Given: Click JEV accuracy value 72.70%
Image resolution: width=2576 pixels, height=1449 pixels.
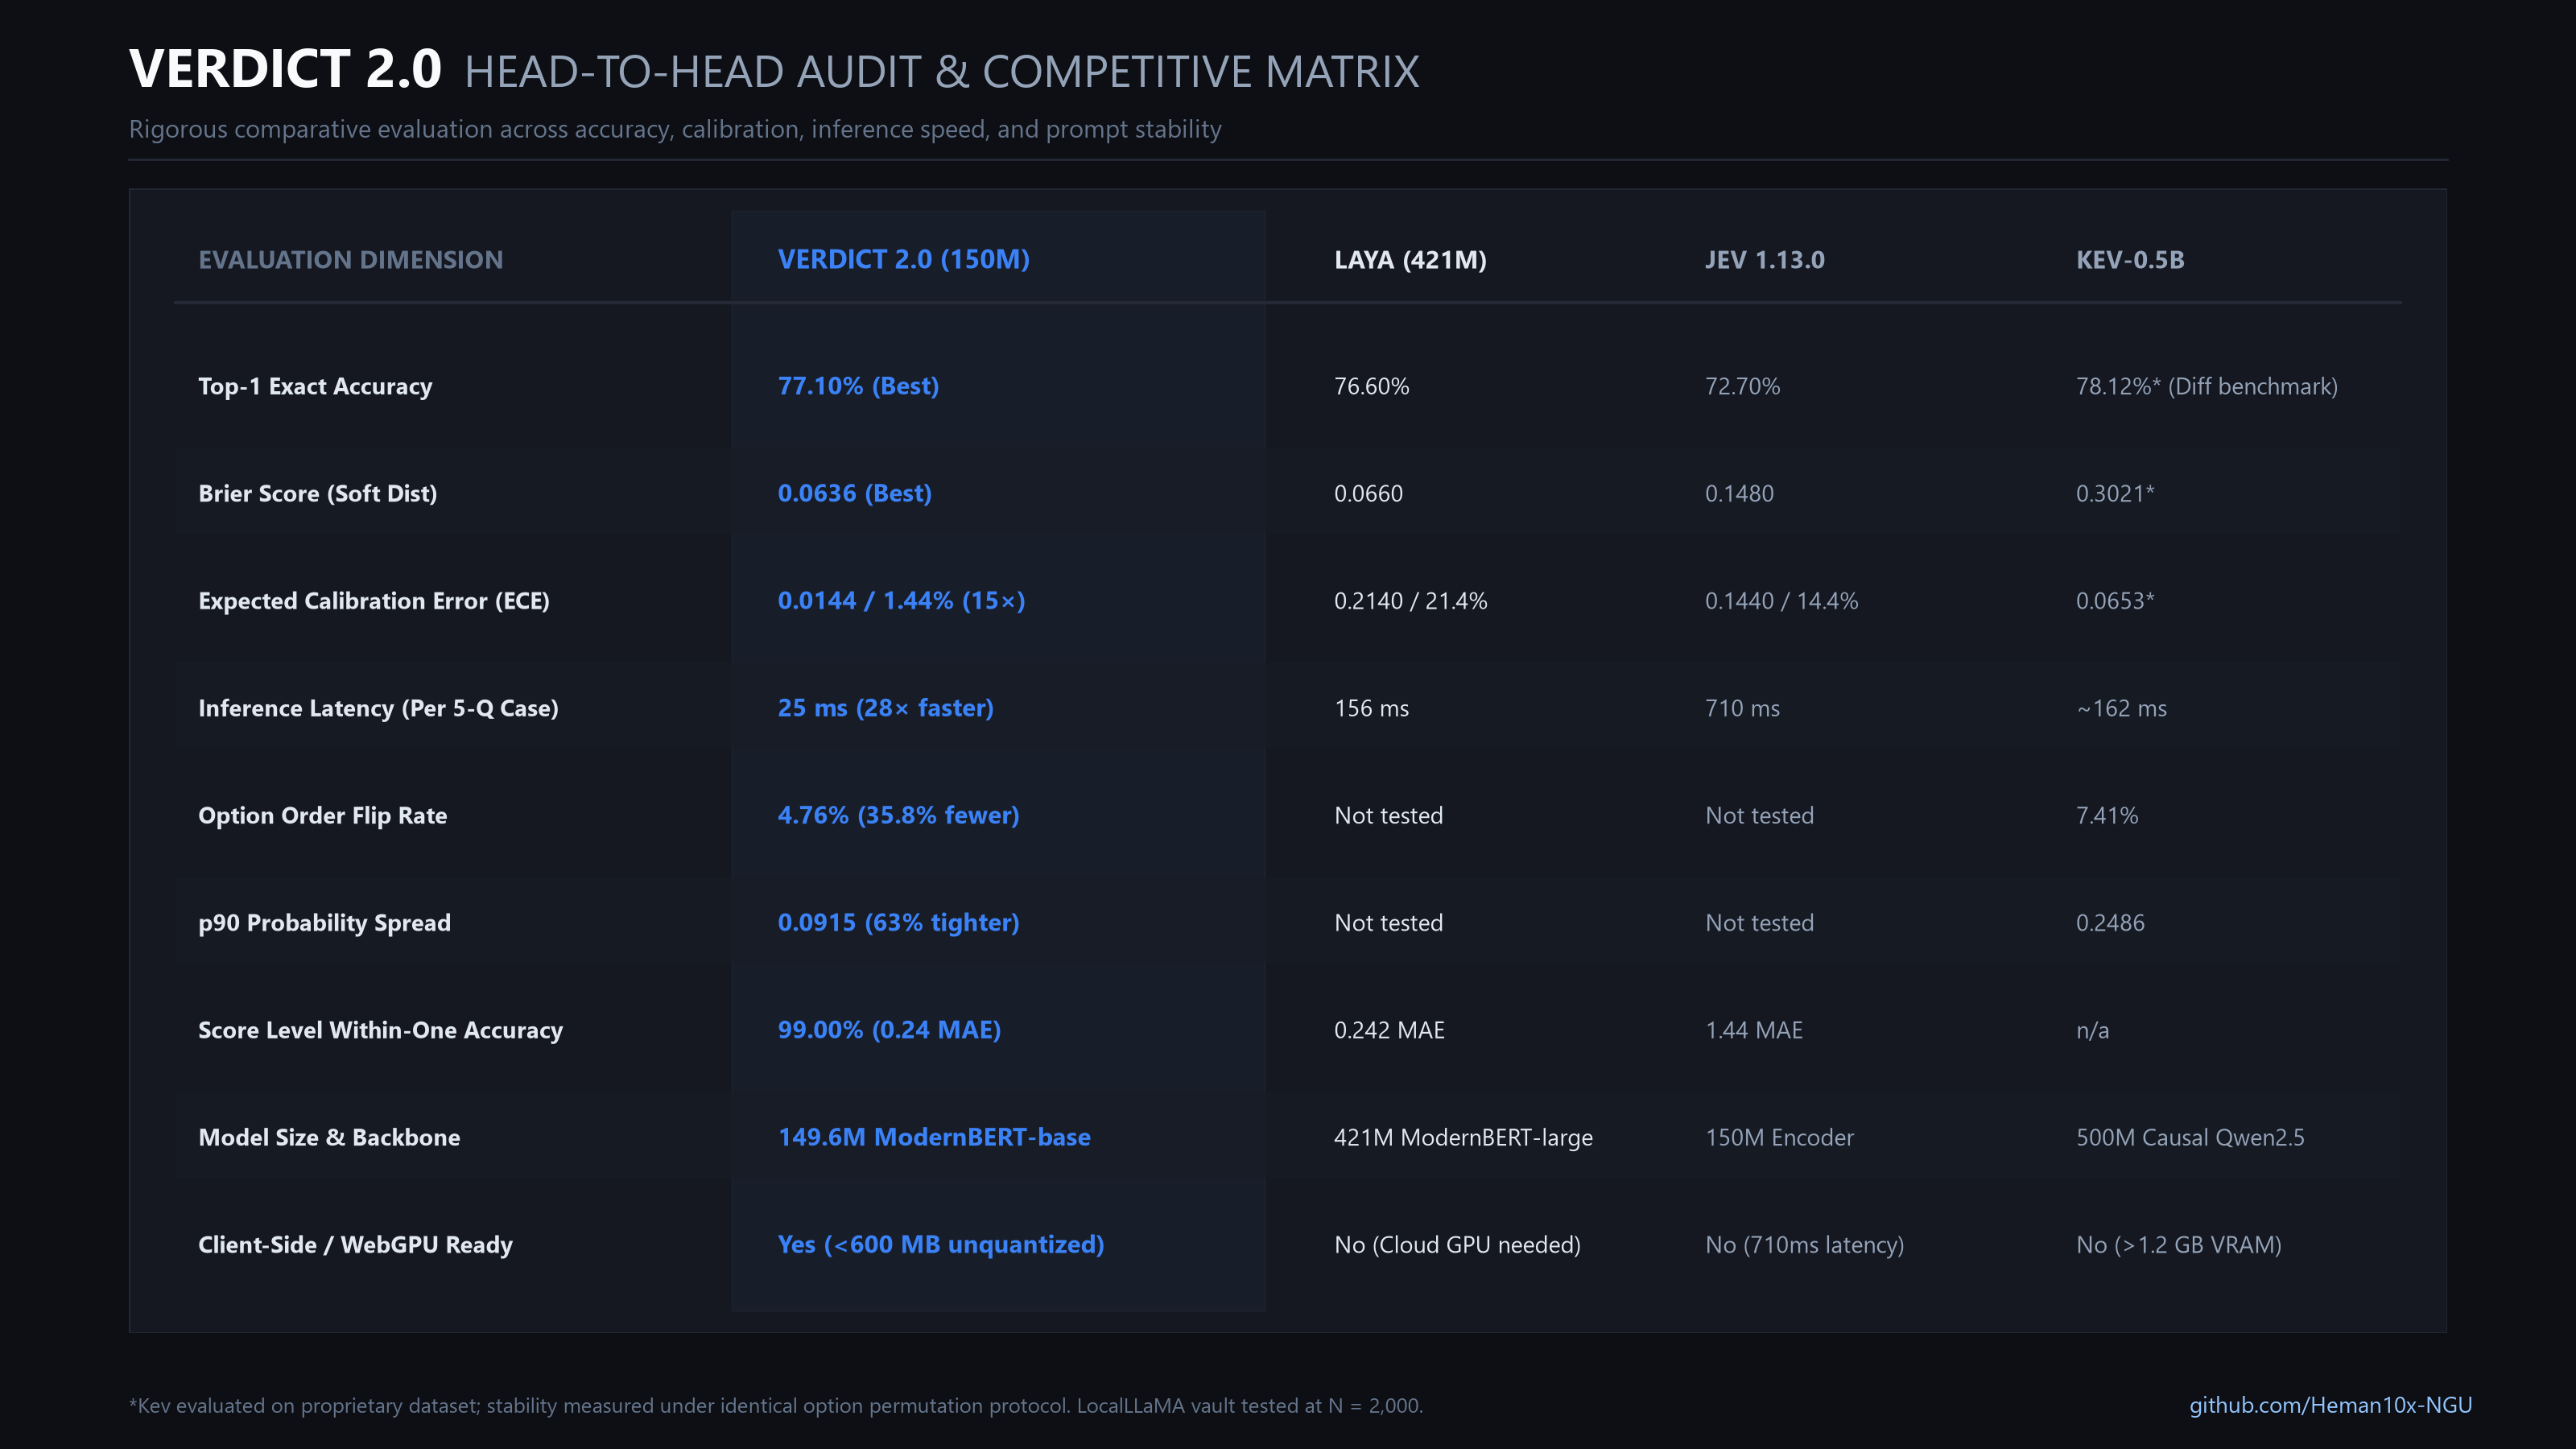Looking at the screenshot, I should coord(1742,386).
